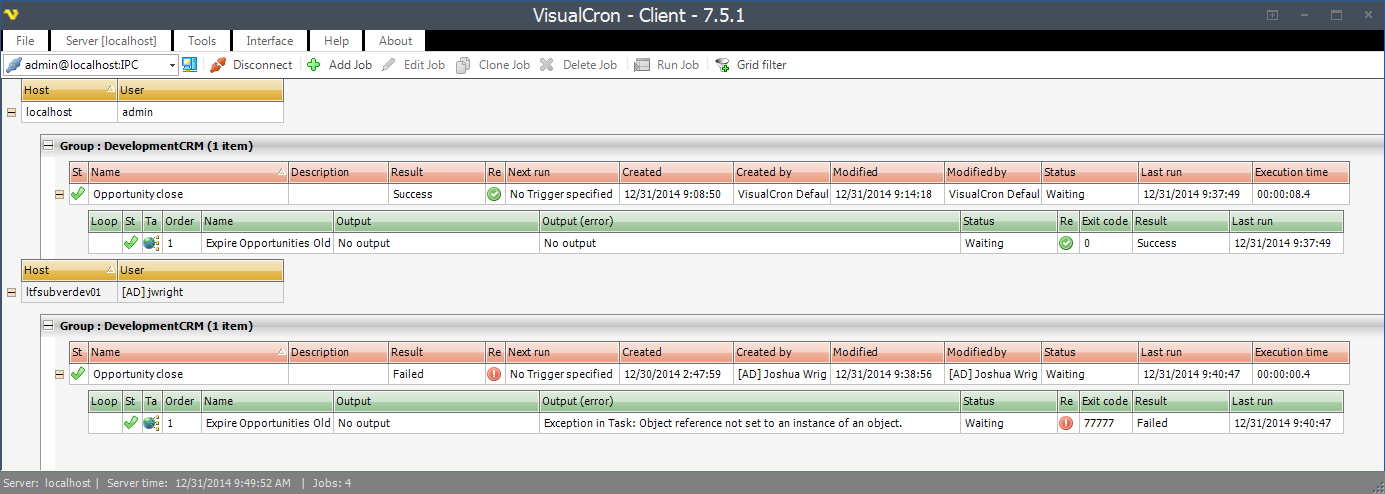Screen dimensions: 1385x494
Task: Click the red failed result icon on the Opportunity close job
Action: click(494, 374)
